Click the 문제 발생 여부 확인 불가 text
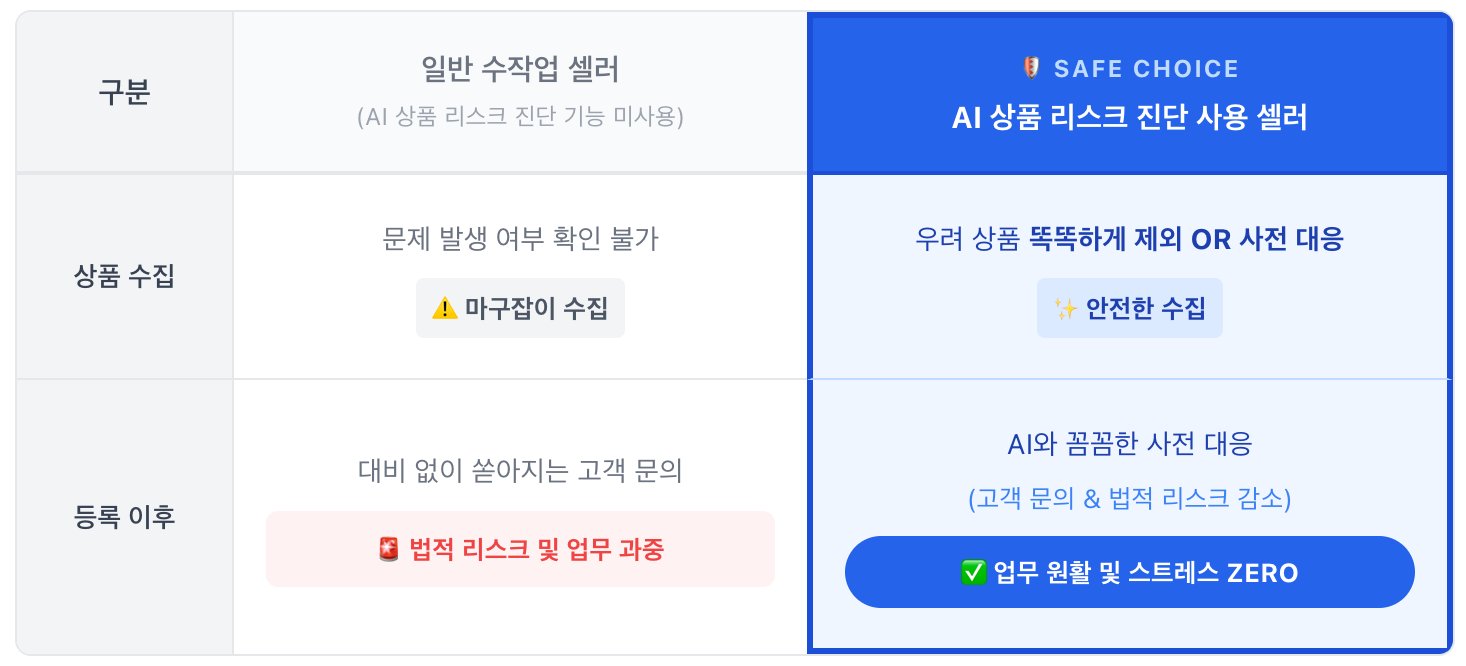Viewport: 1466px width, 666px height. pos(520,239)
